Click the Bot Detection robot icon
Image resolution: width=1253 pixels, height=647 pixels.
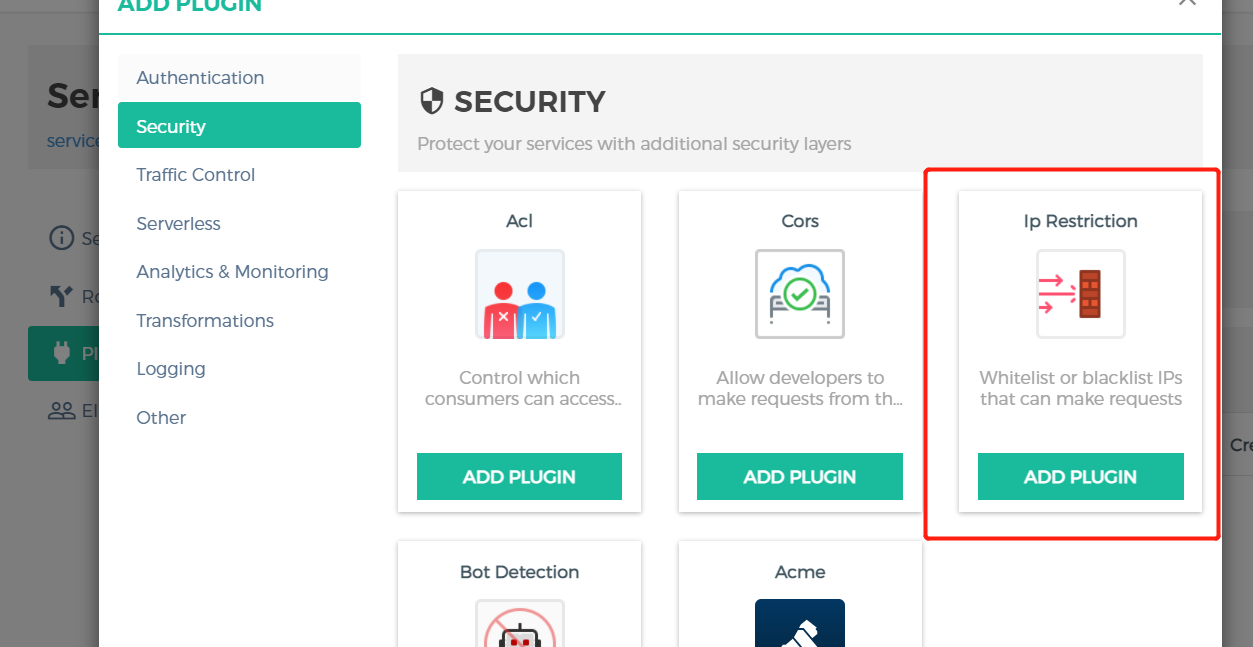(x=519, y=626)
